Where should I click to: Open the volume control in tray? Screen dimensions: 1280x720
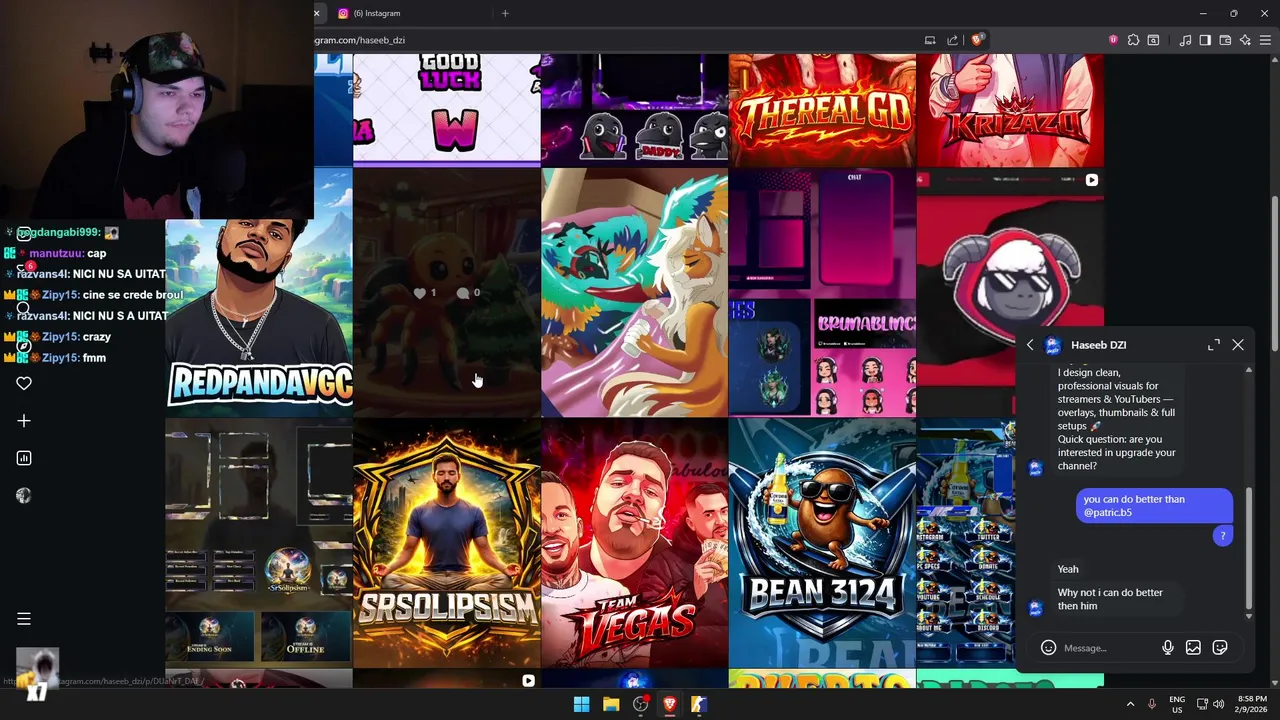tap(1219, 704)
